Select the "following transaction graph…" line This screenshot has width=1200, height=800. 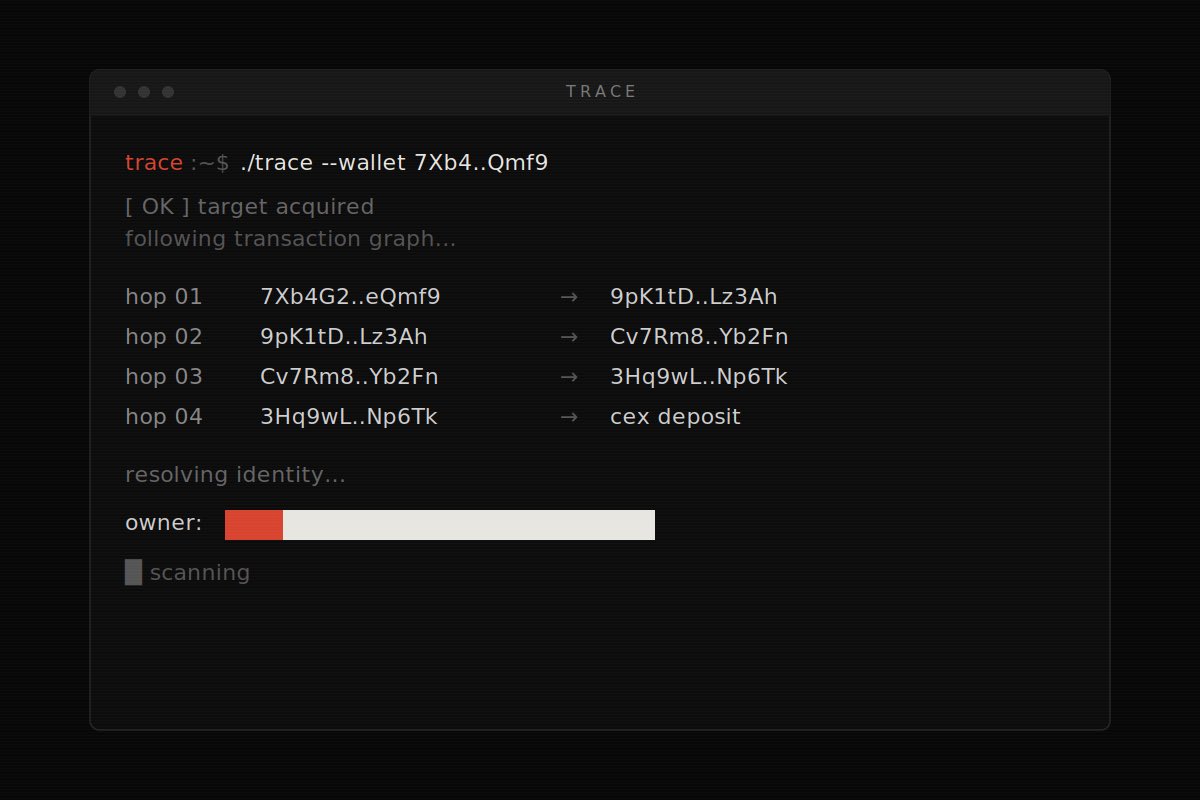[x=290, y=239]
